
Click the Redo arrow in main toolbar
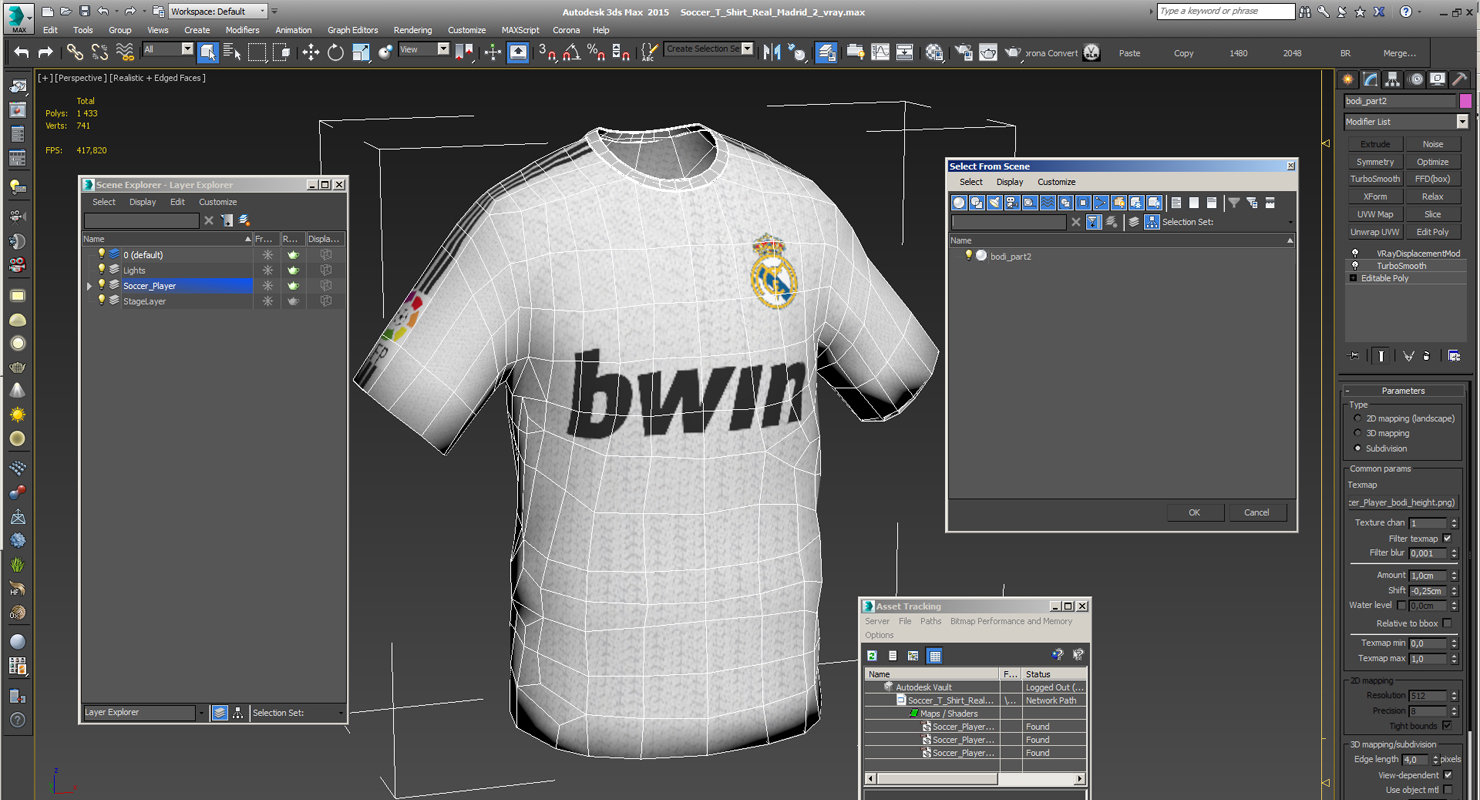click(45, 52)
